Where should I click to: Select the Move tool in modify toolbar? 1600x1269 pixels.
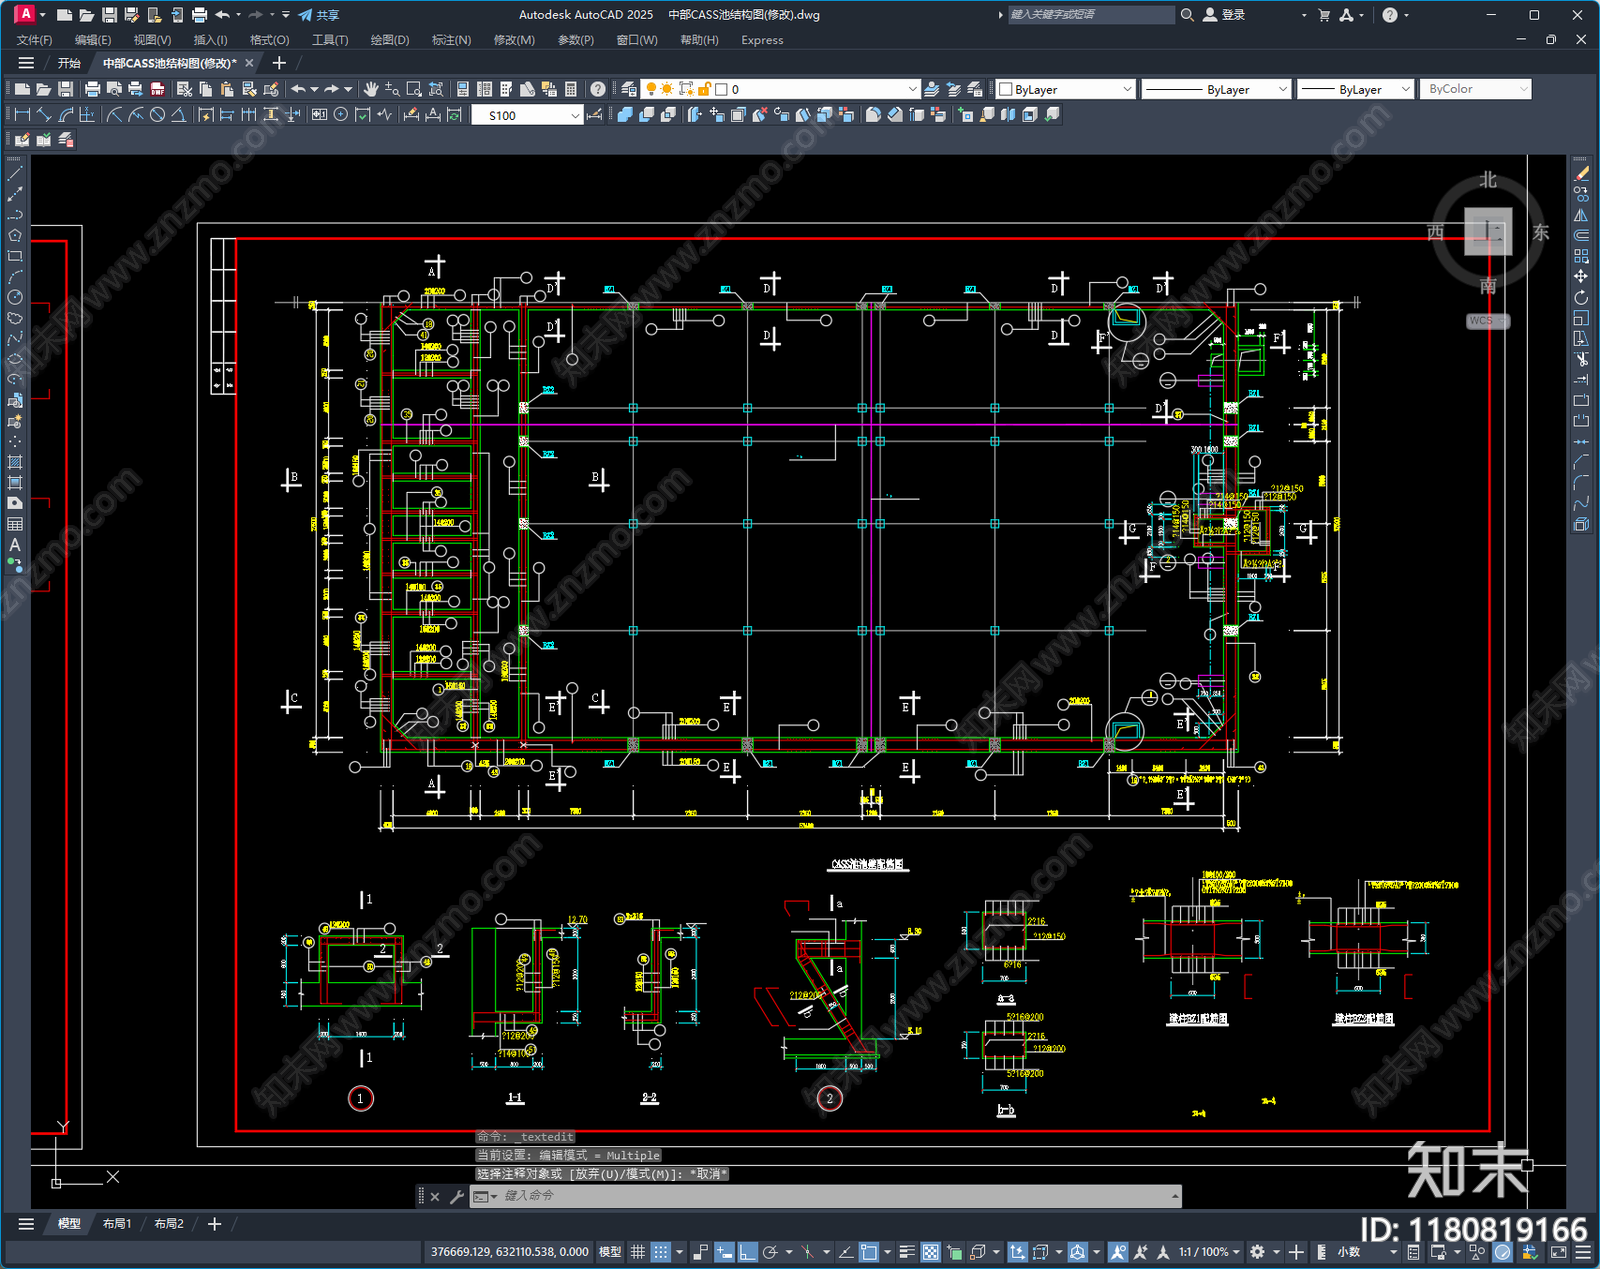coord(1581,276)
